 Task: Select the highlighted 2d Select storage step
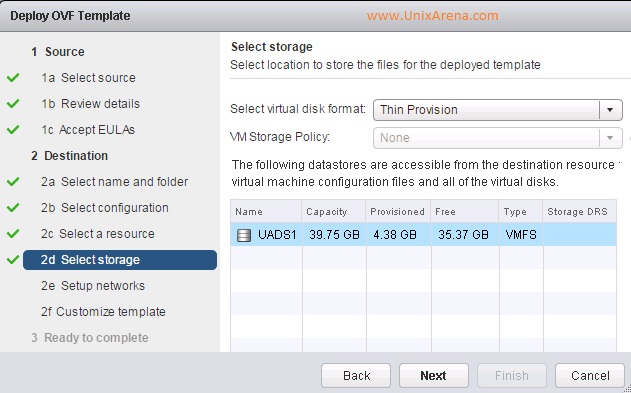coord(120,260)
